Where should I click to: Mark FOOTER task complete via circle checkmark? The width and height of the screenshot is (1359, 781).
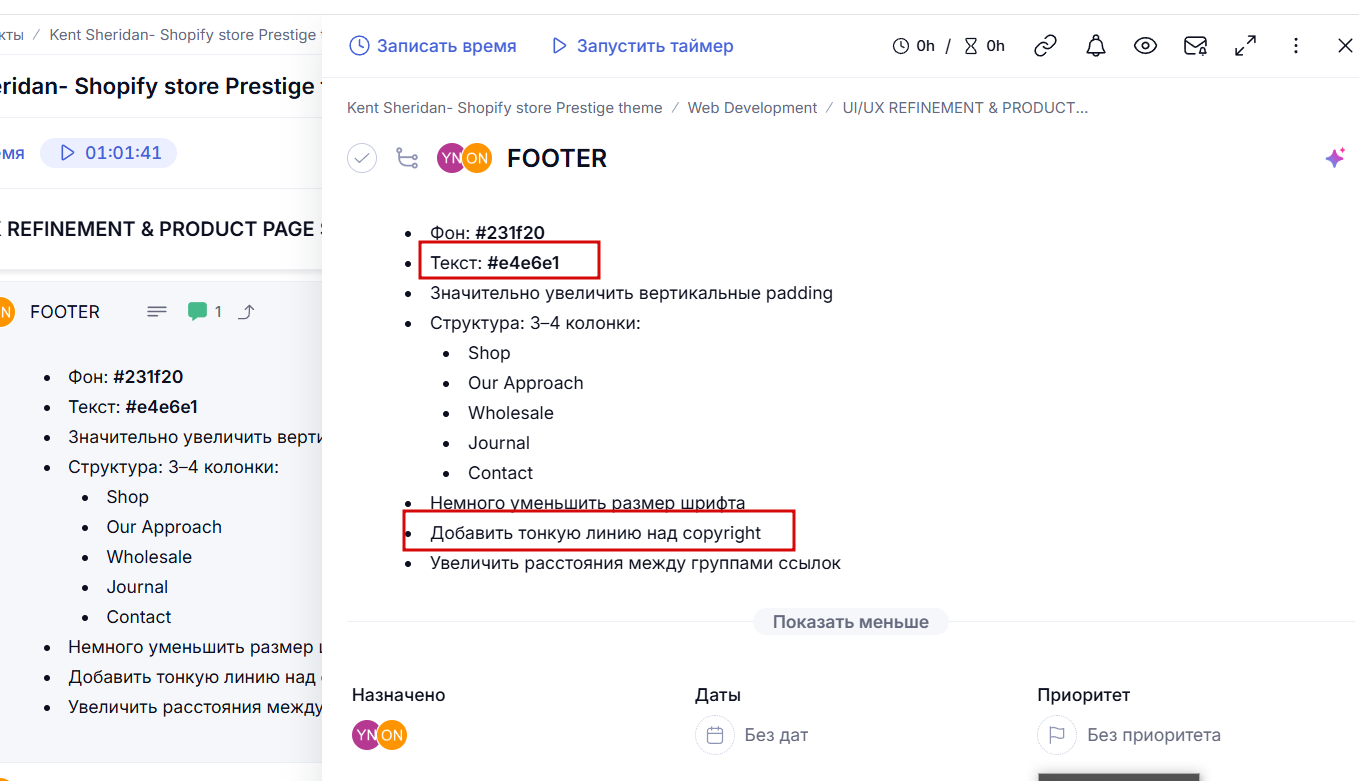362,158
